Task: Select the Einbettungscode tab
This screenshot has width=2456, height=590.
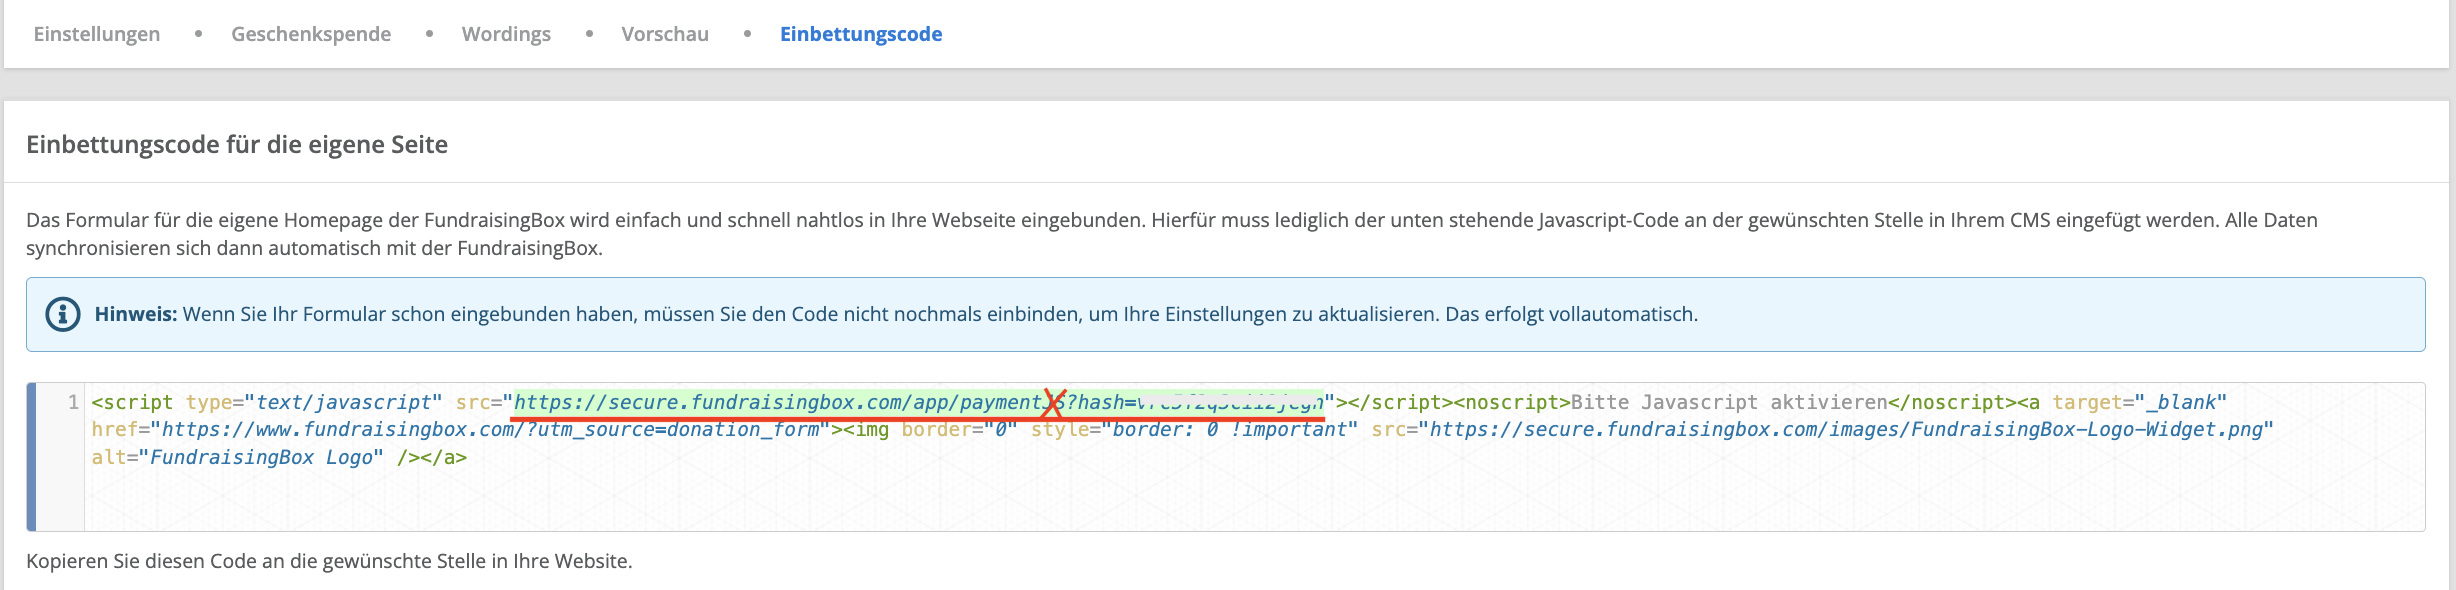Action: point(861,34)
